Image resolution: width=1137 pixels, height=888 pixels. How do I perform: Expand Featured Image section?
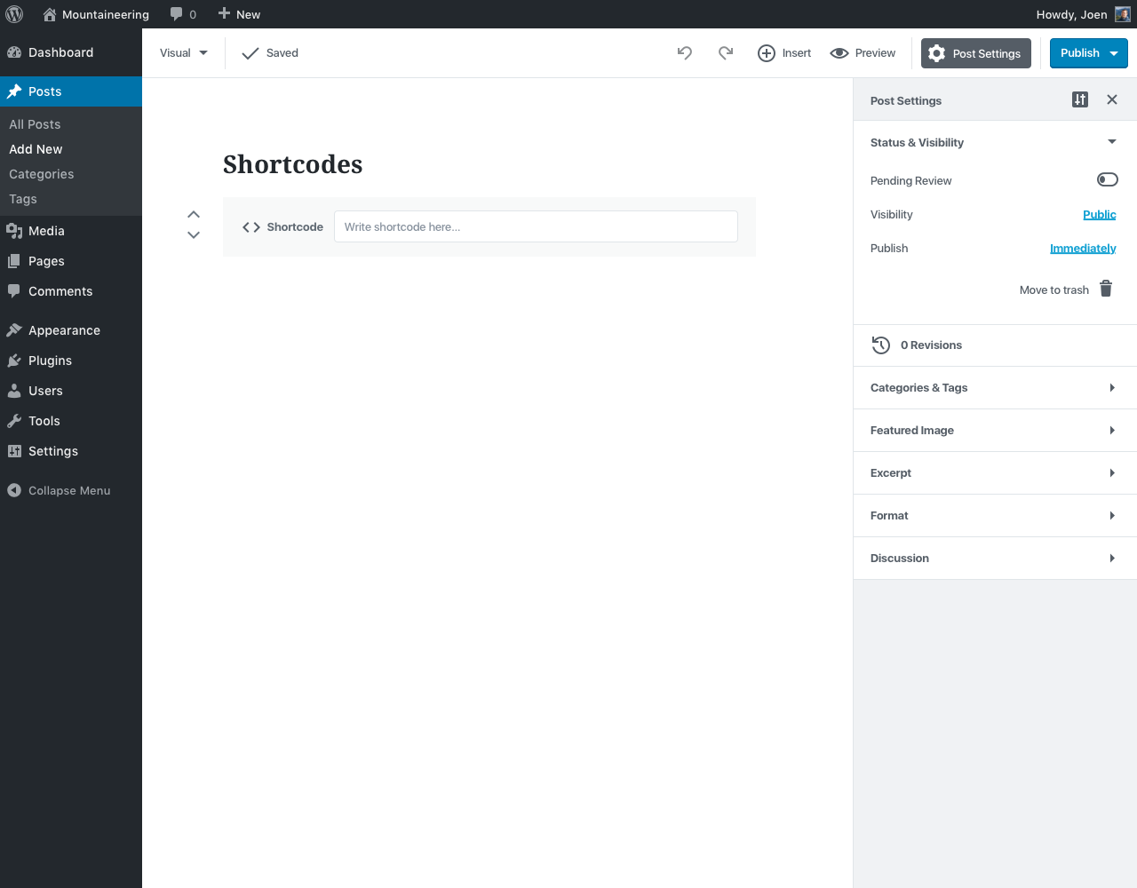tap(995, 431)
